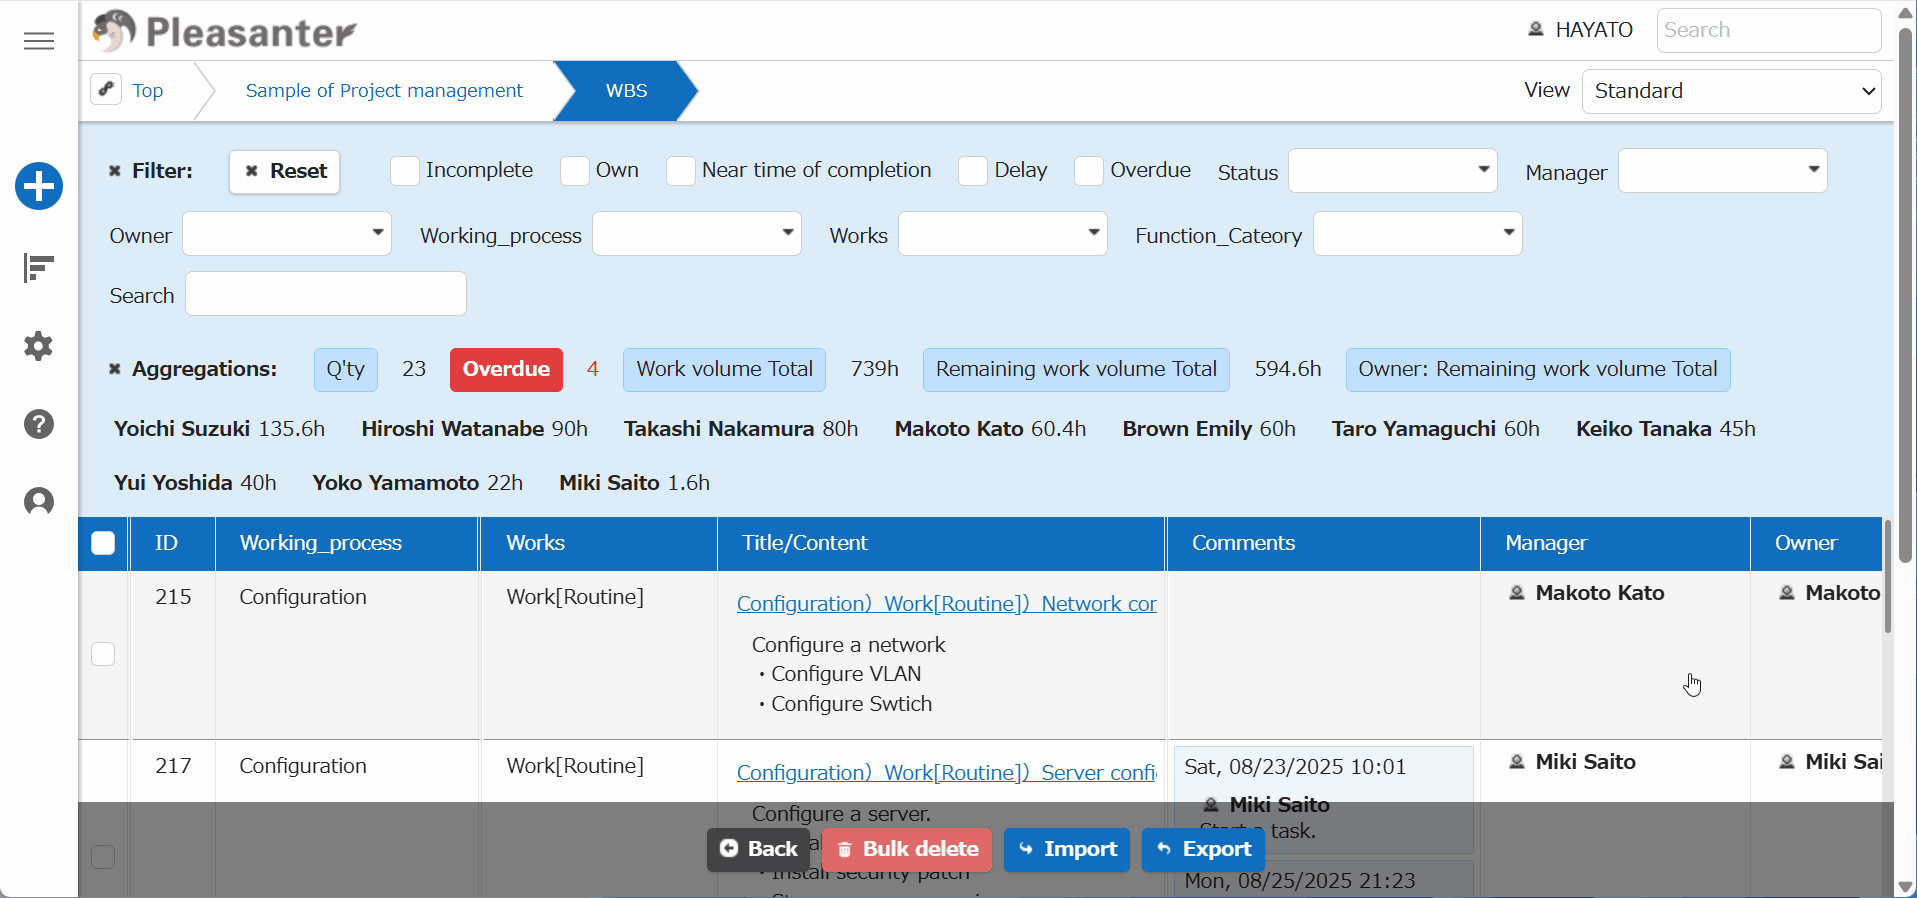Click the Export button
1917x898 pixels.
click(1204, 849)
